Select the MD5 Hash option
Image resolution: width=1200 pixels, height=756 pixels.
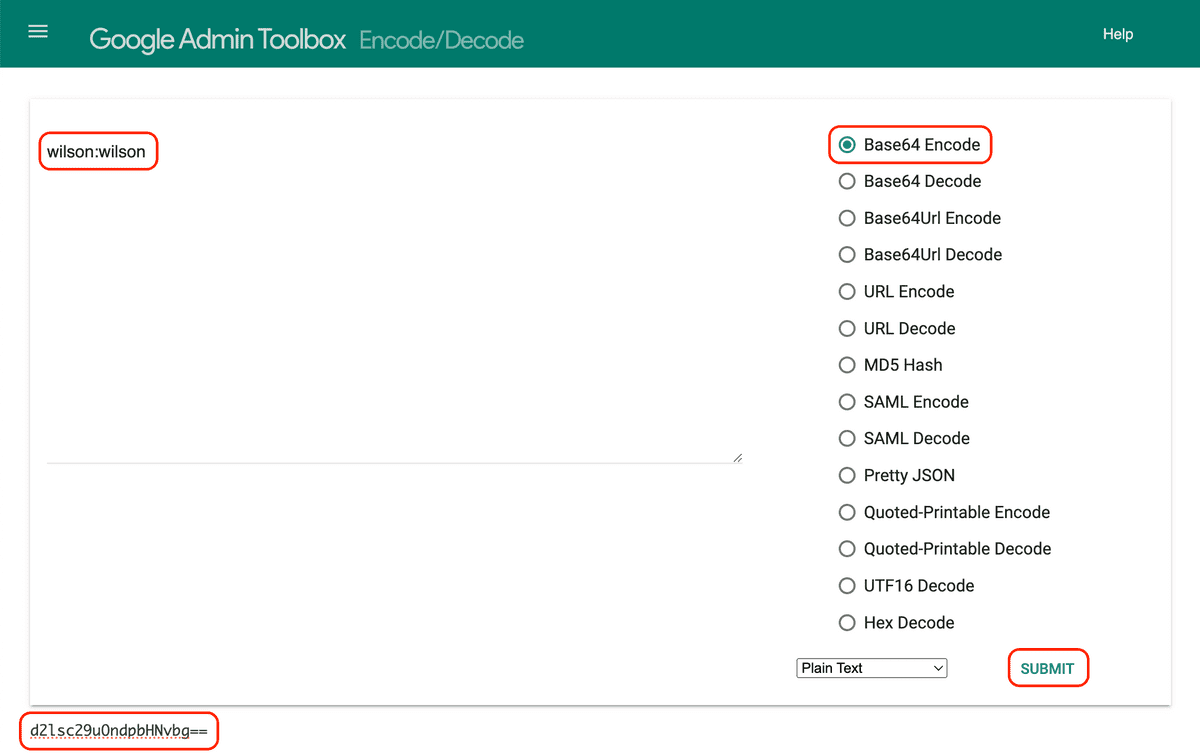pos(847,364)
